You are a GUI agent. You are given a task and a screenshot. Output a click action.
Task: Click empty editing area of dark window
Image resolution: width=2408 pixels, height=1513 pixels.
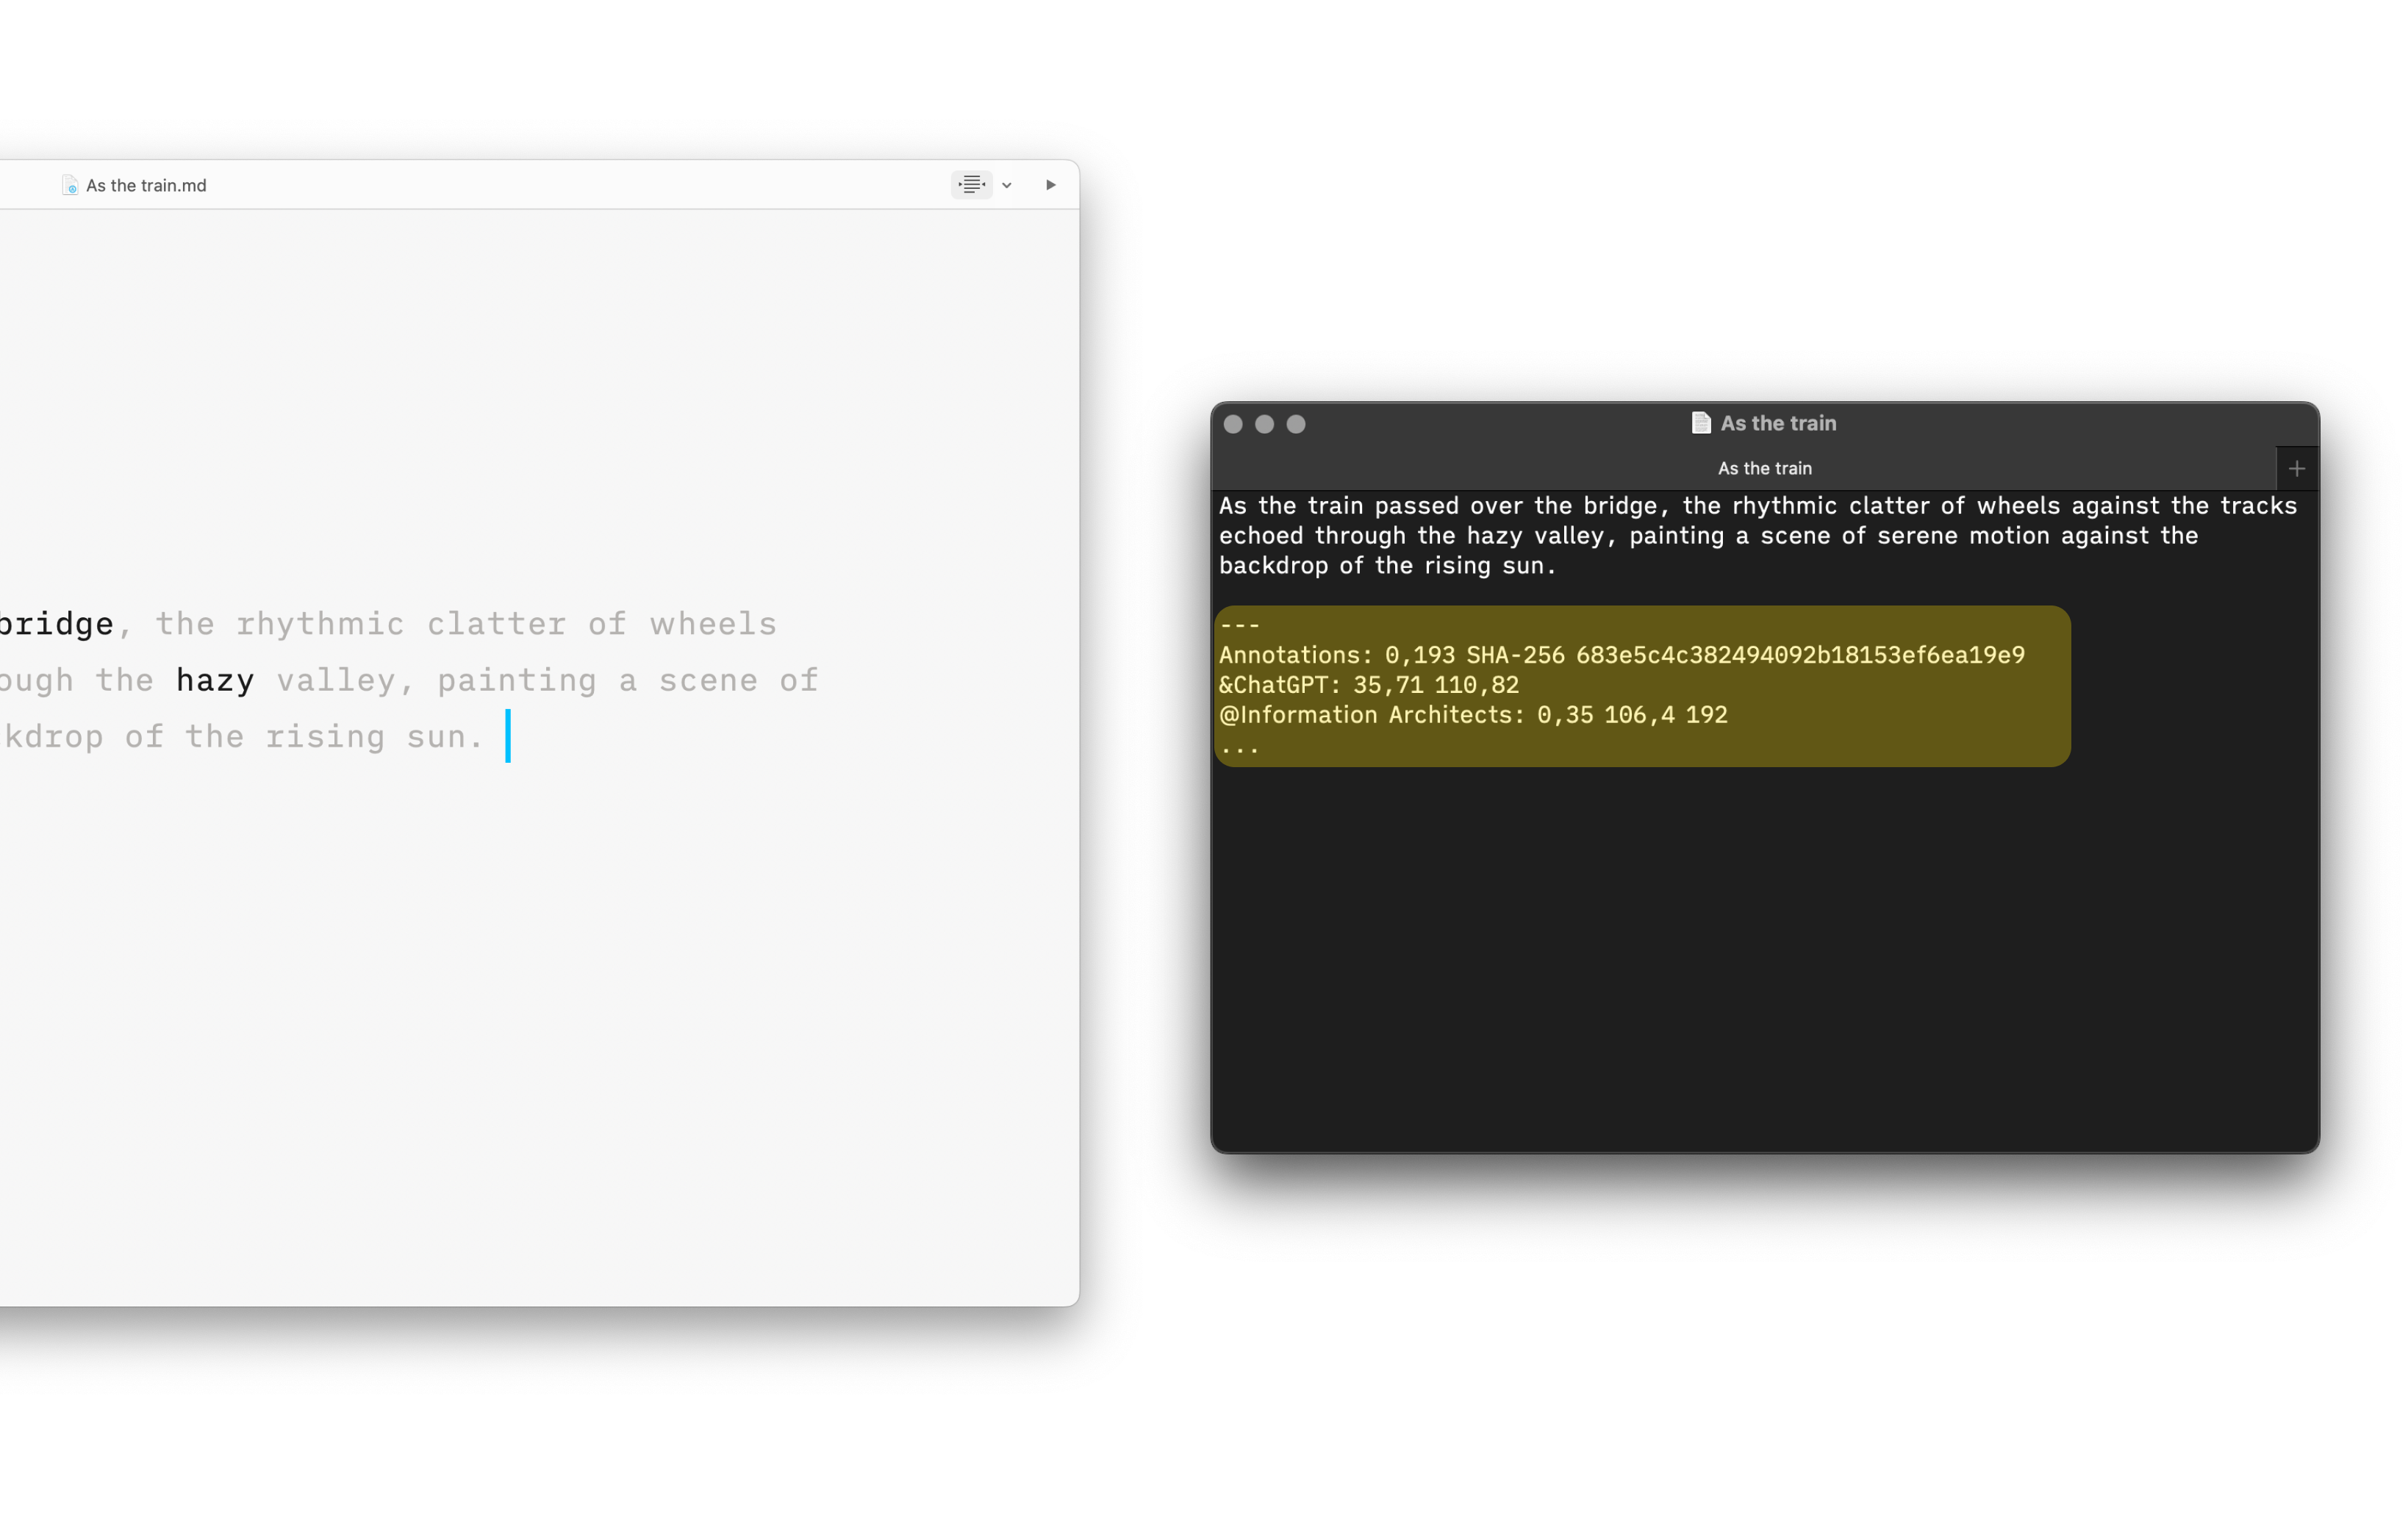pos(1764,960)
